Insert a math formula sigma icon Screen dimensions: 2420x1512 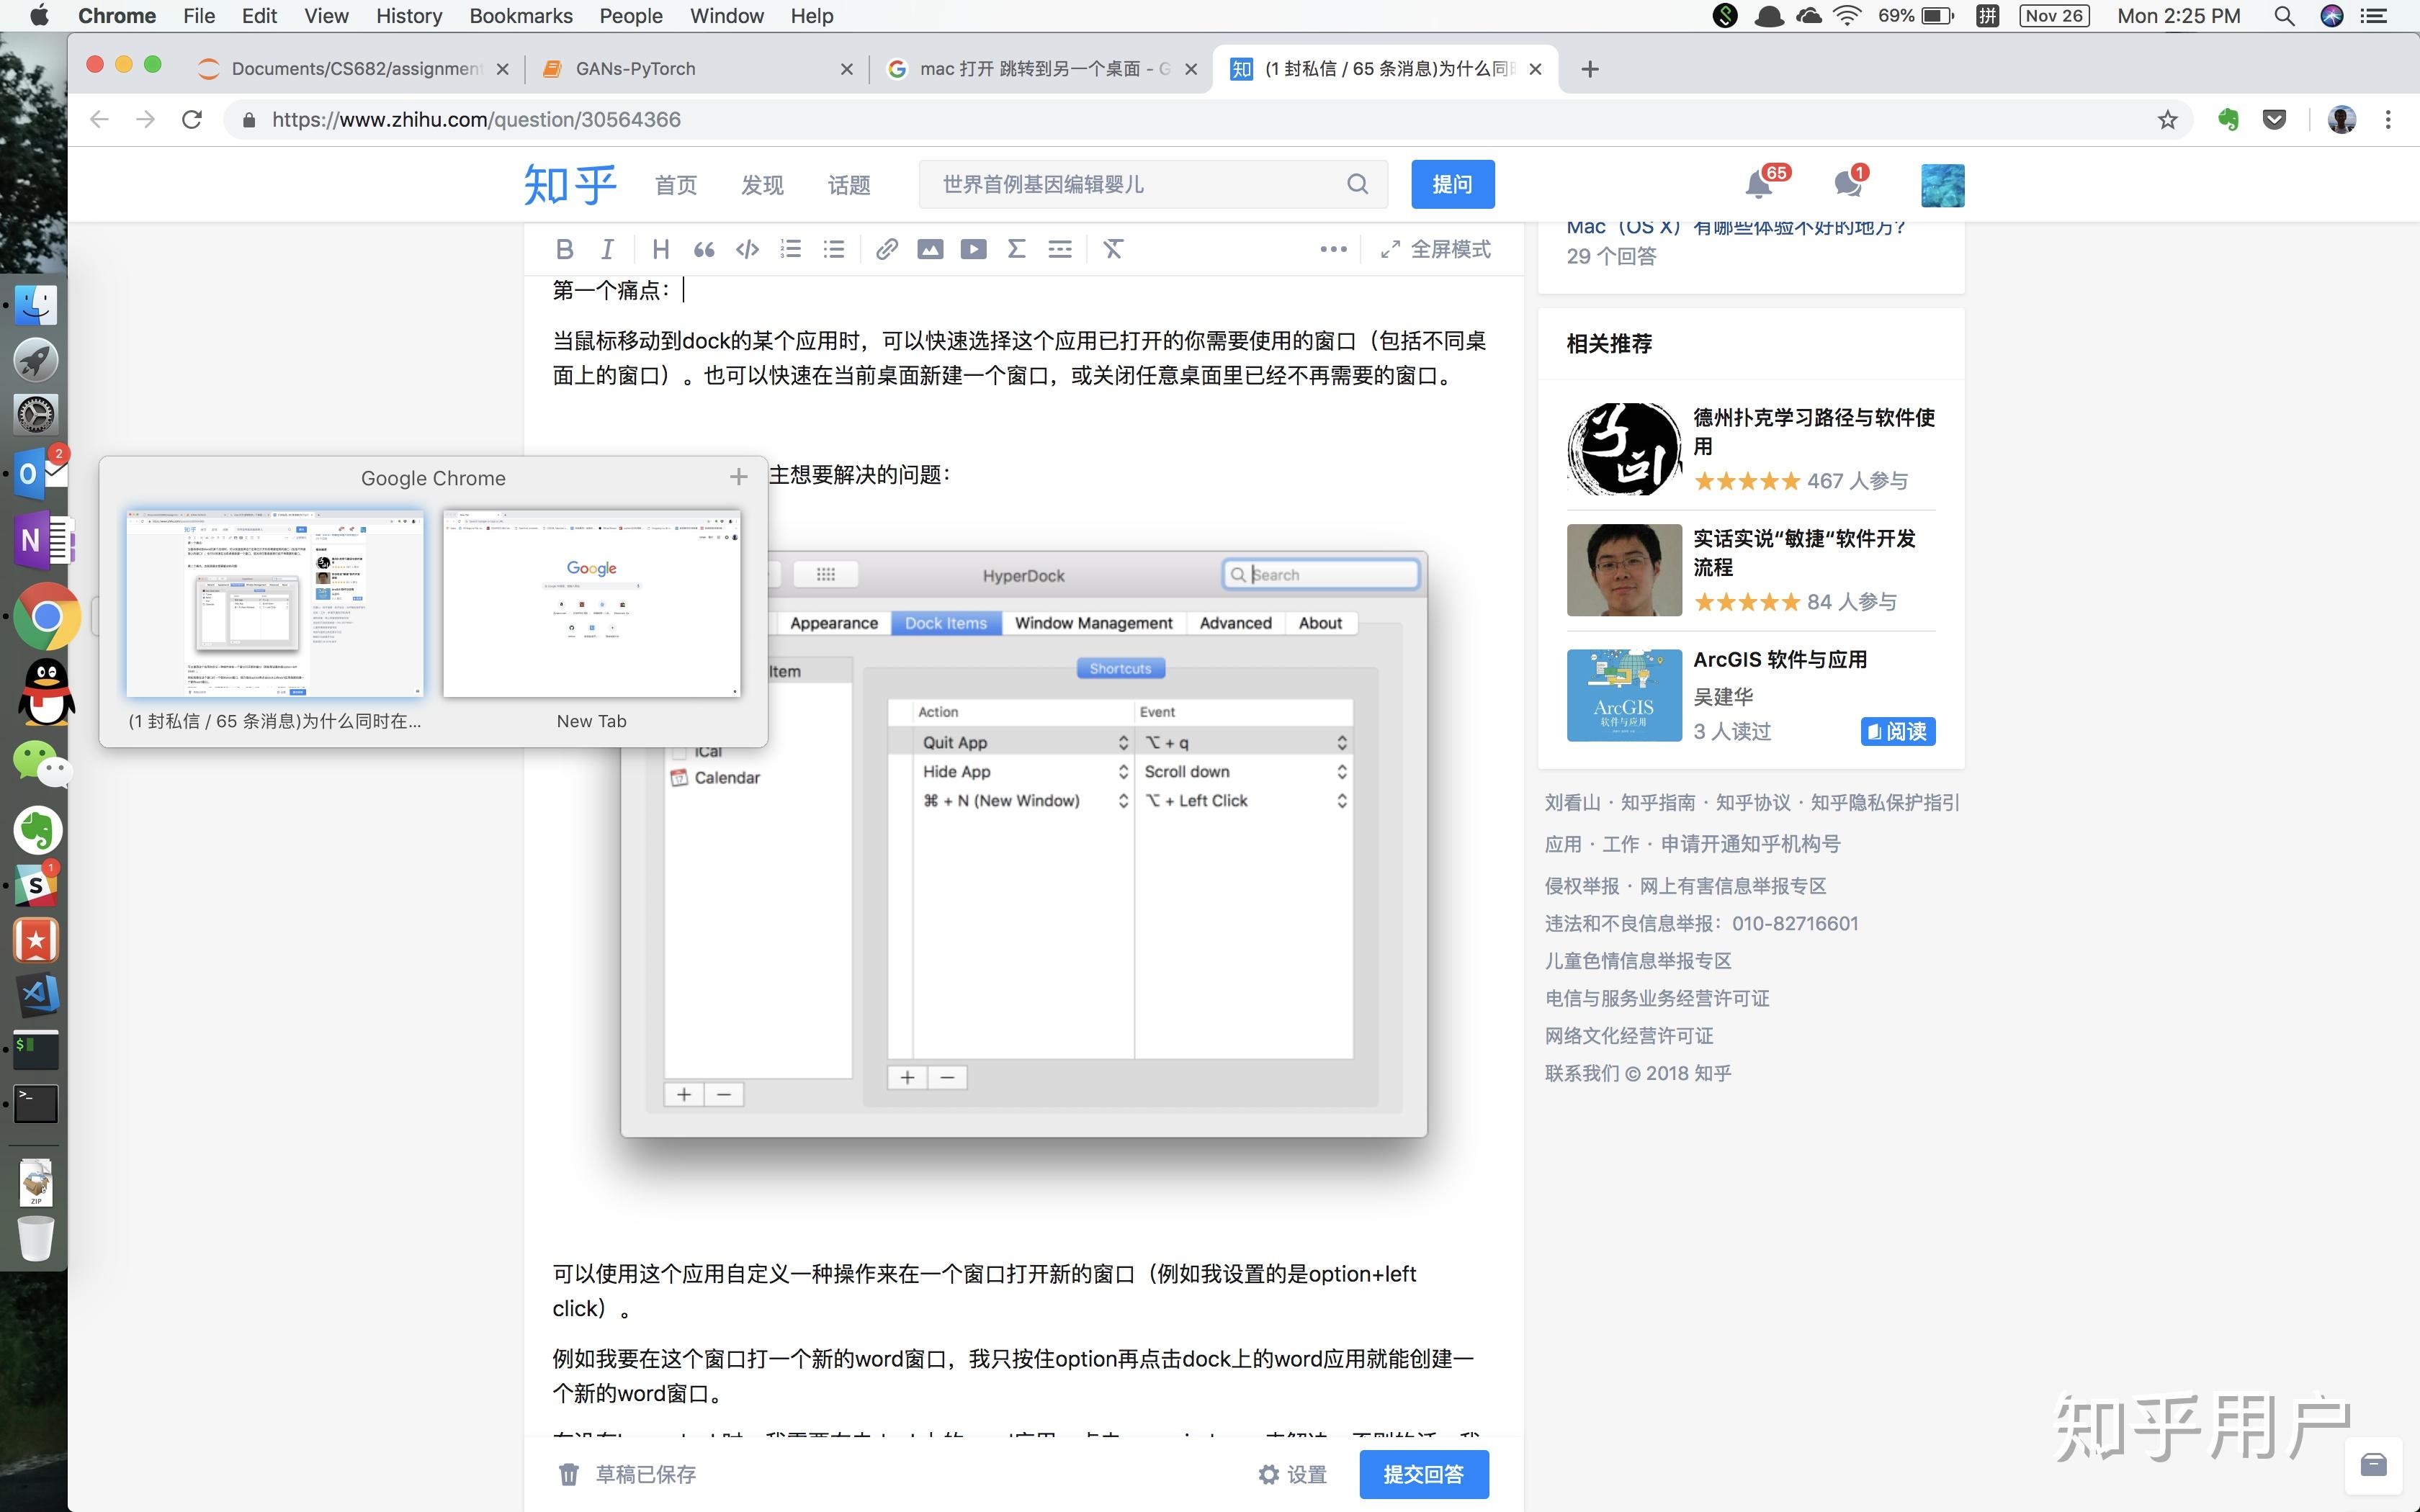pos(1016,249)
